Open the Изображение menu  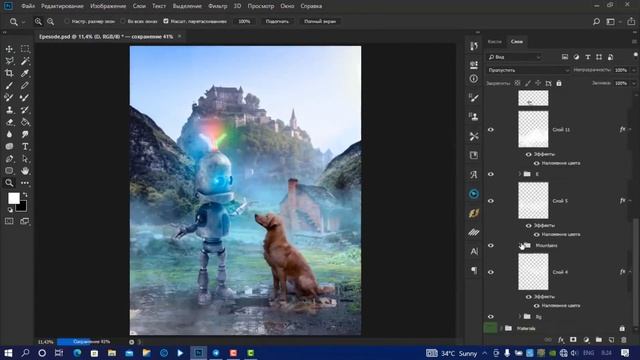(x=108, y=6)
